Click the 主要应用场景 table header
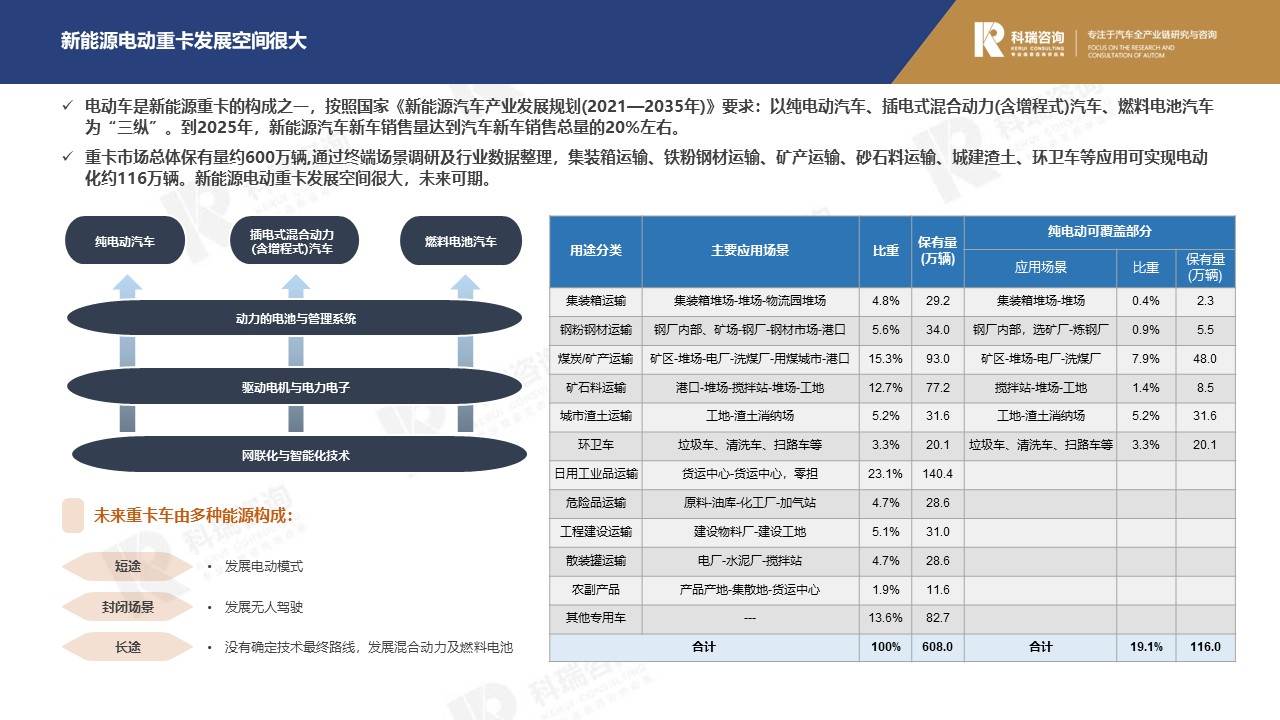 click(750, 251)
